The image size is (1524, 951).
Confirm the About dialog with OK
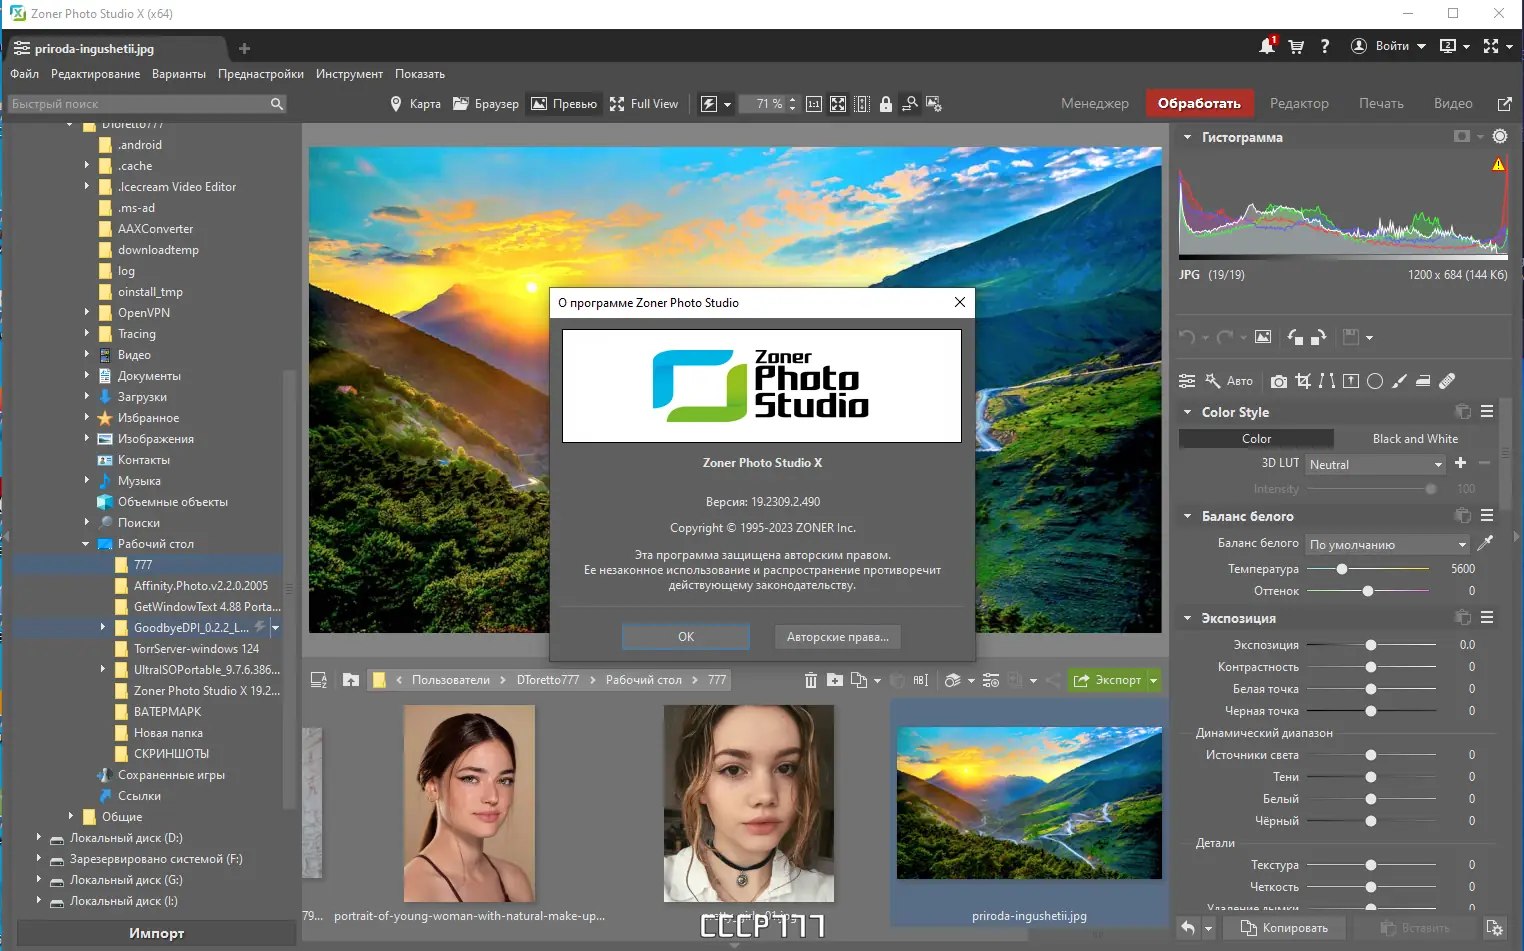[686, 637]
